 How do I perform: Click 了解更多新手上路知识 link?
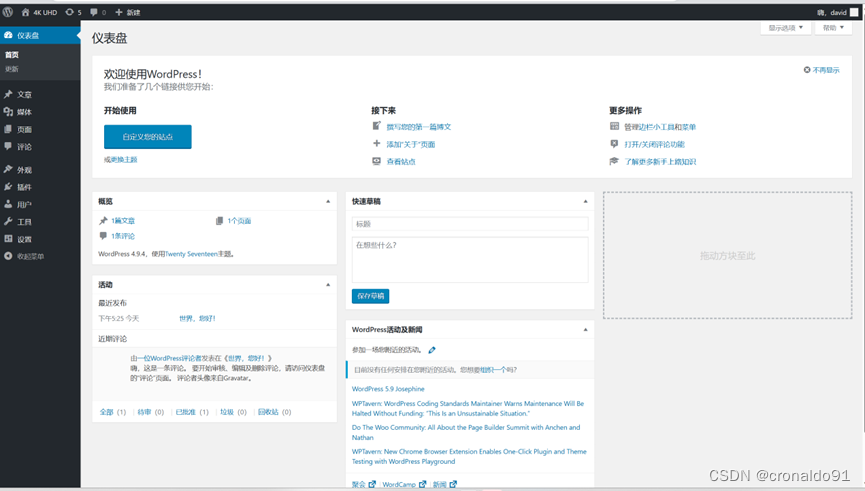click(x=660, y=162)
